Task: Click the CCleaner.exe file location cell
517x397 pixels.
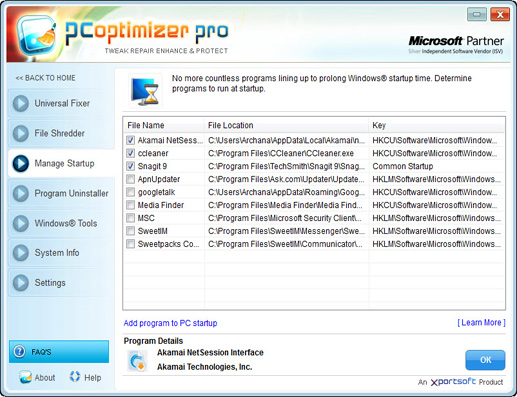Action: [281, 153]
